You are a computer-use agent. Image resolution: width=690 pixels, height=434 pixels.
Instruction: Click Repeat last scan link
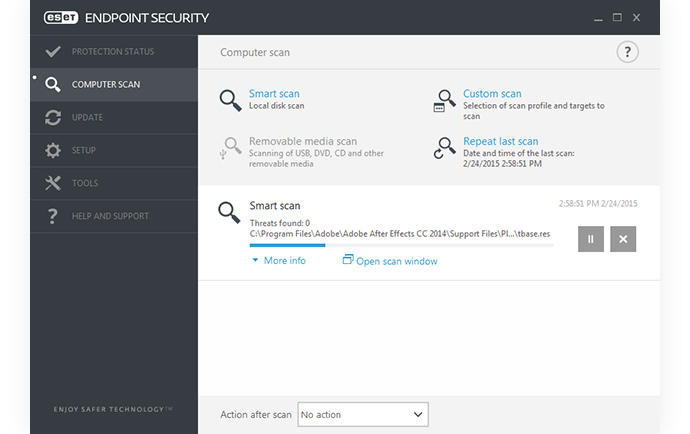coord(500,141)
